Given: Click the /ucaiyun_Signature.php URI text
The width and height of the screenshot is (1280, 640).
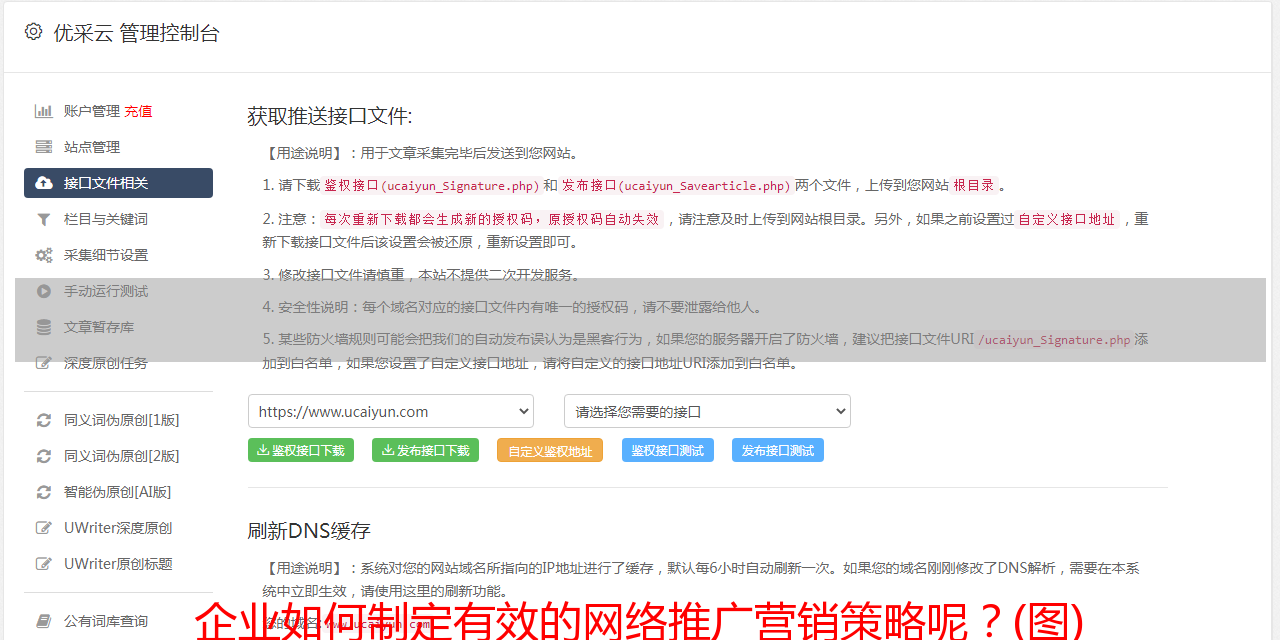Looking at the screenshot, I should click(x=1054, y=340).
